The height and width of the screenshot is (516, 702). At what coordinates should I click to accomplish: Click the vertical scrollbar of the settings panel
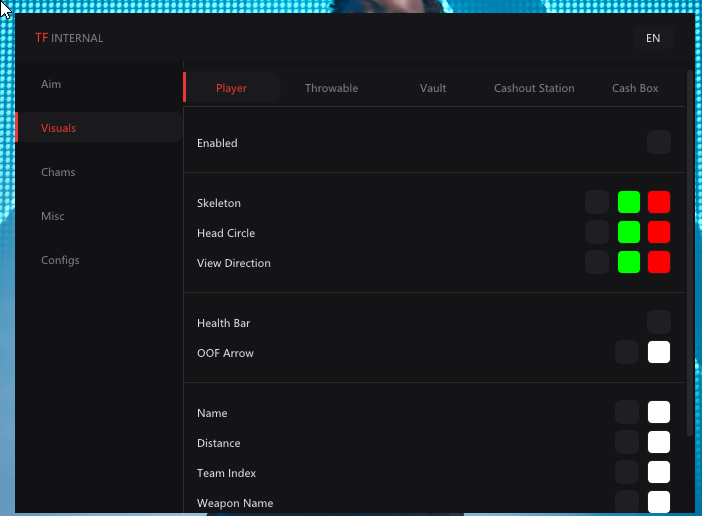tap(690, 253)
